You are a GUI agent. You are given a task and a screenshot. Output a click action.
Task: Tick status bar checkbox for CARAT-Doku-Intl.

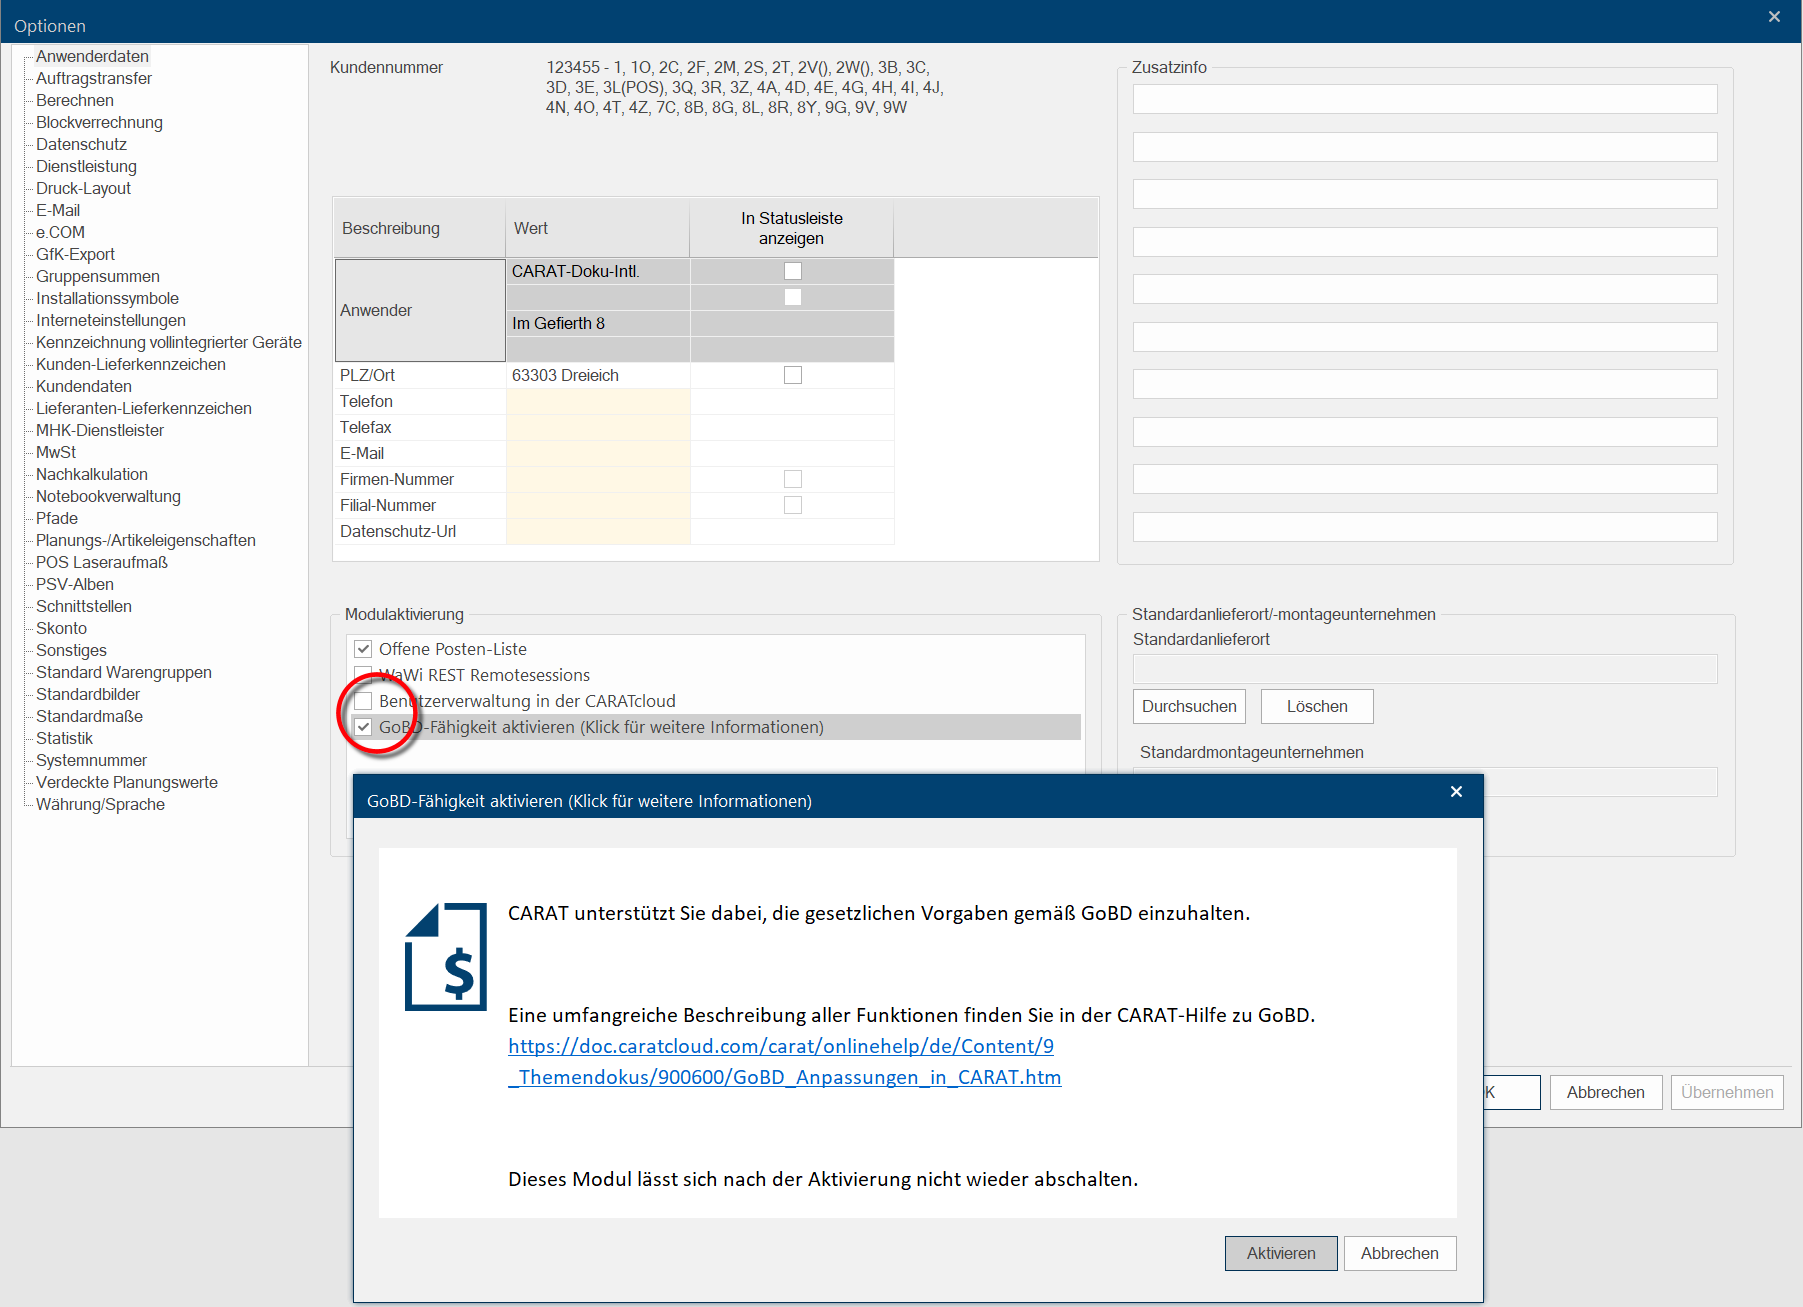(793, 271)
